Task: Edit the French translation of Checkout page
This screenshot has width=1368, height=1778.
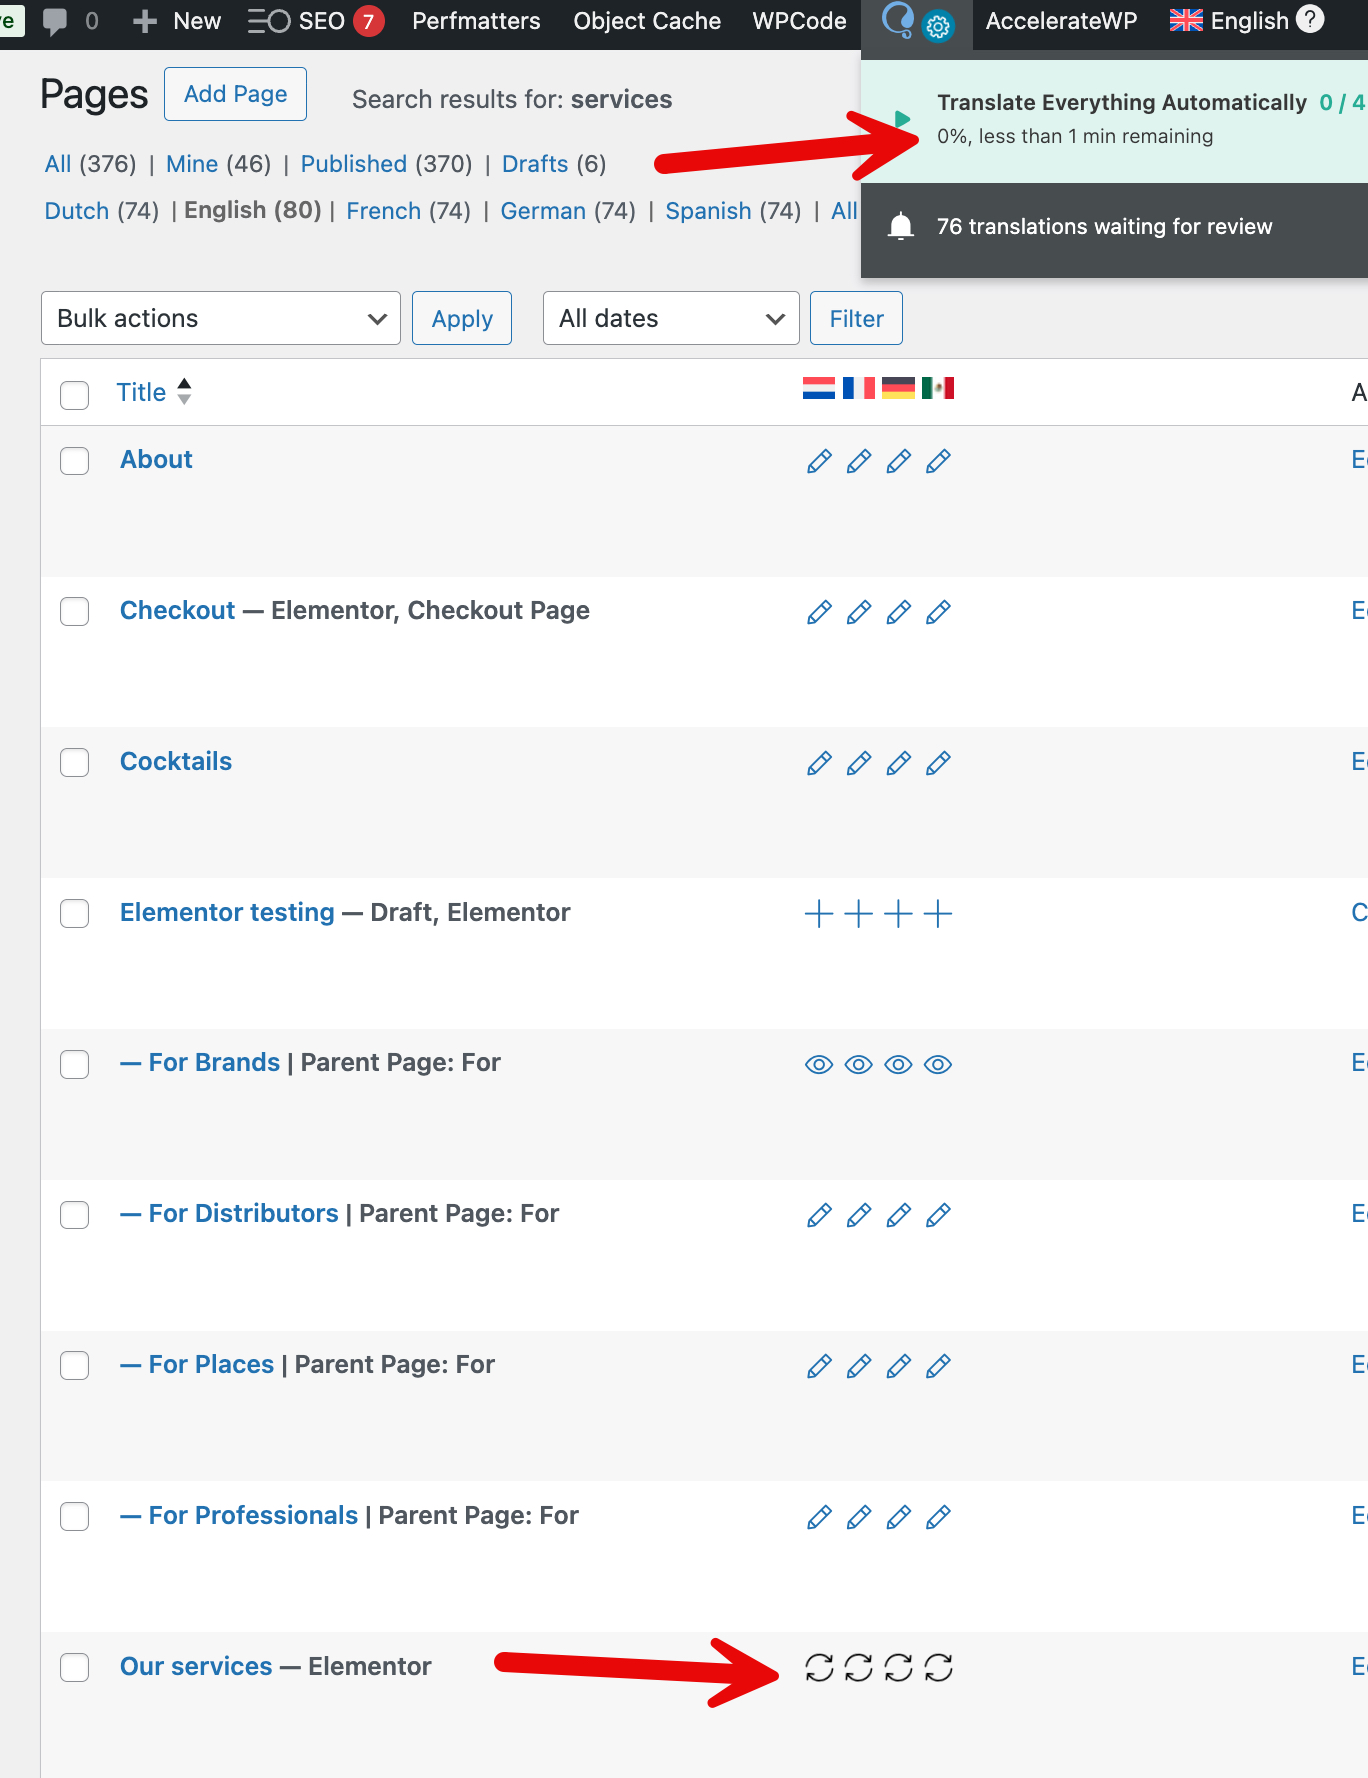Action: 858,612
